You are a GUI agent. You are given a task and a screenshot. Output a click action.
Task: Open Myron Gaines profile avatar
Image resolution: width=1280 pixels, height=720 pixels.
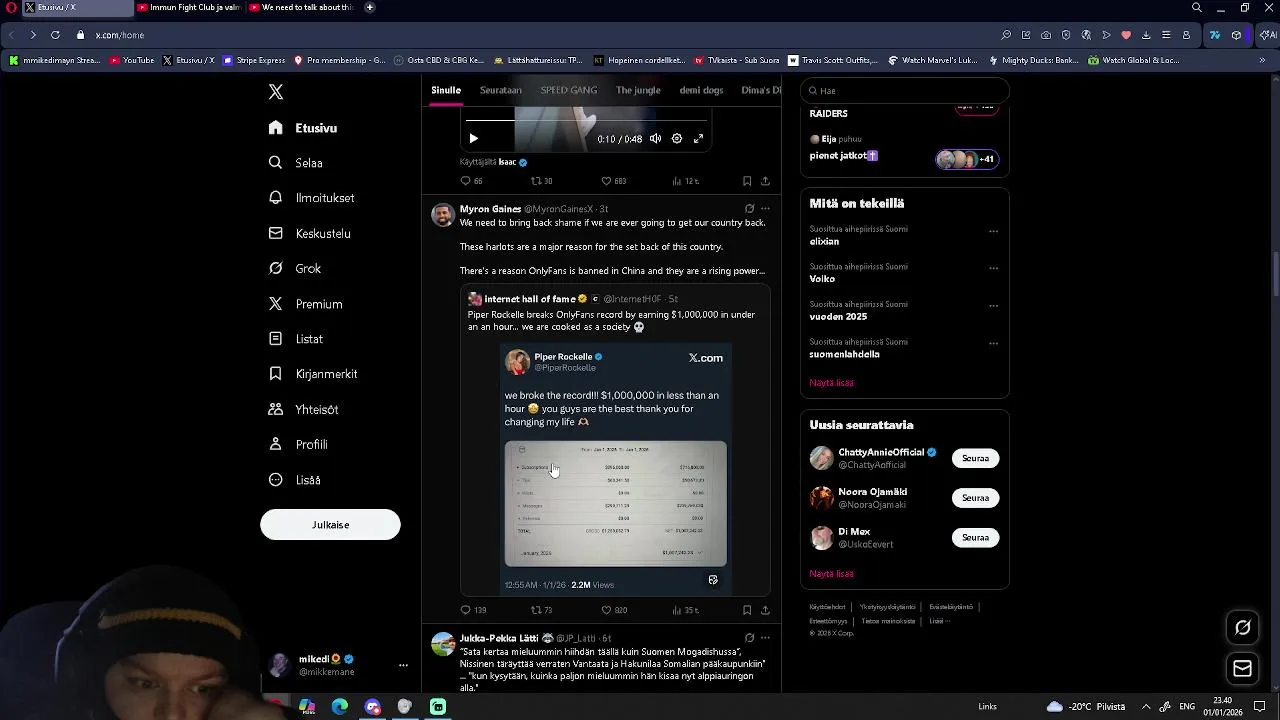pyautogui.click(x=443, y=215)
